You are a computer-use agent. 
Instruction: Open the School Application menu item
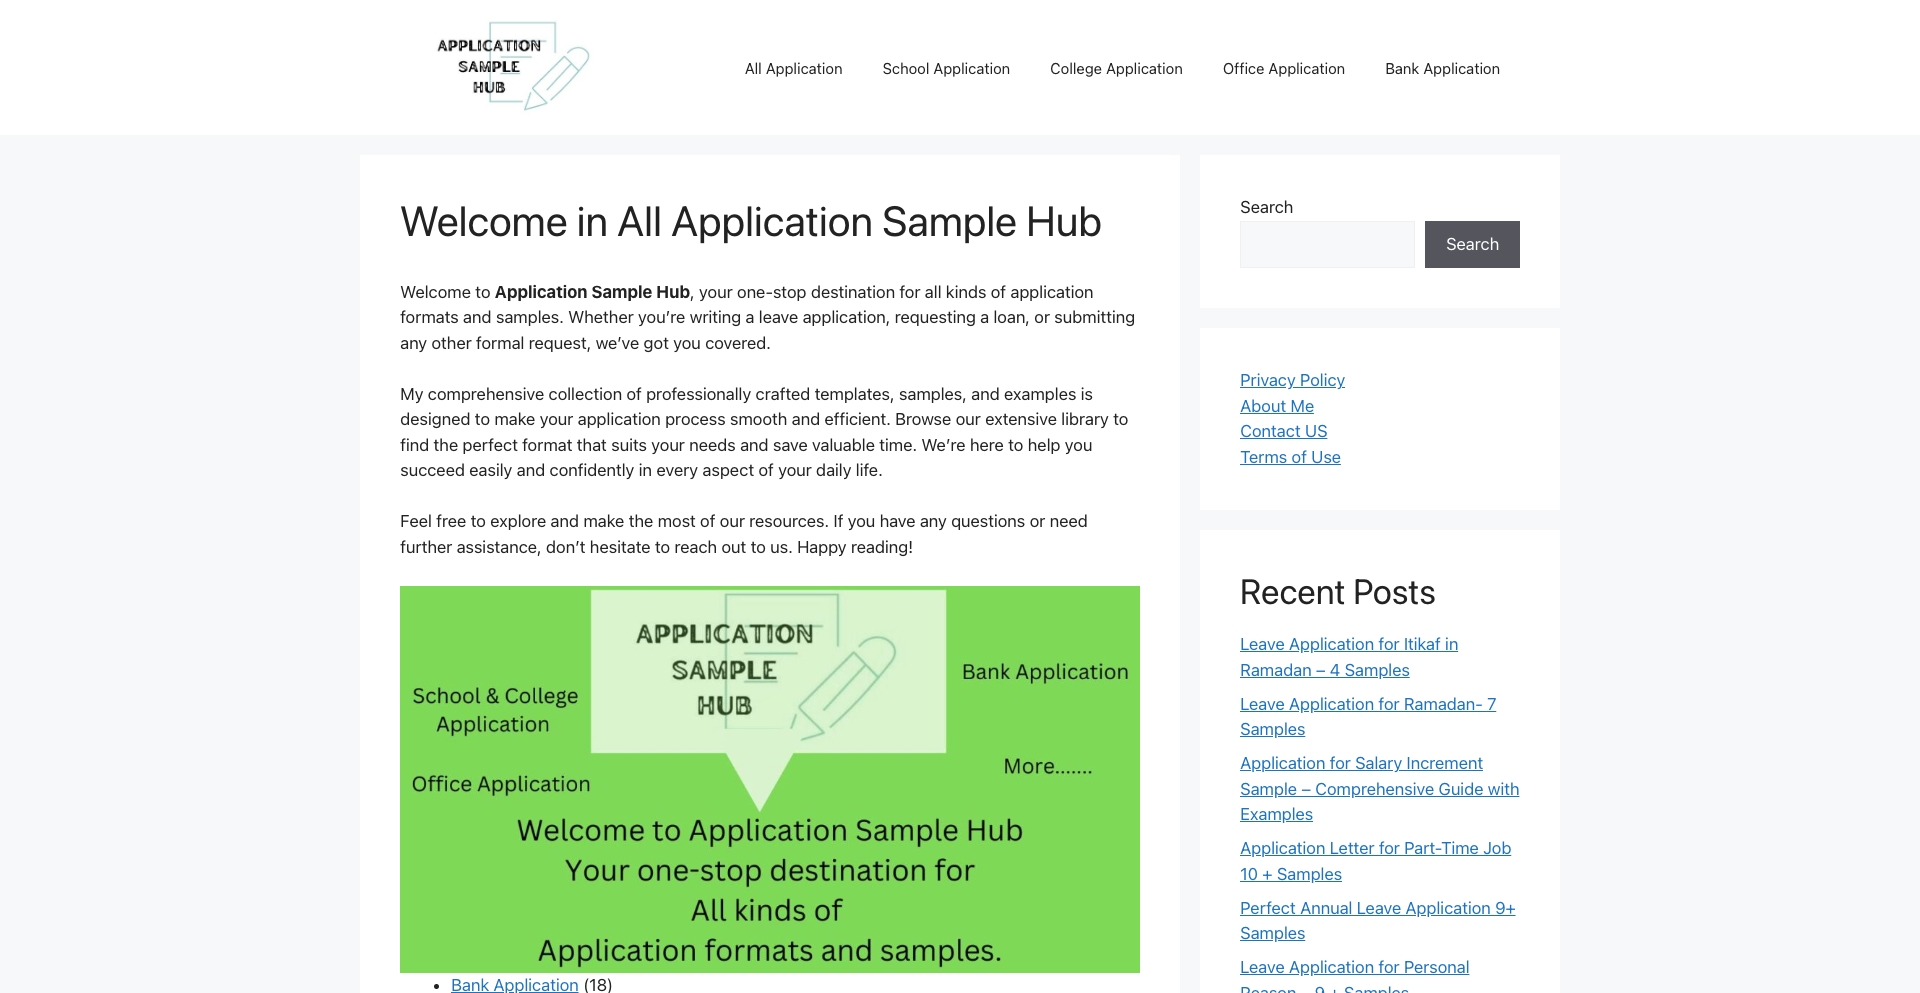click(x=945, y=68)
